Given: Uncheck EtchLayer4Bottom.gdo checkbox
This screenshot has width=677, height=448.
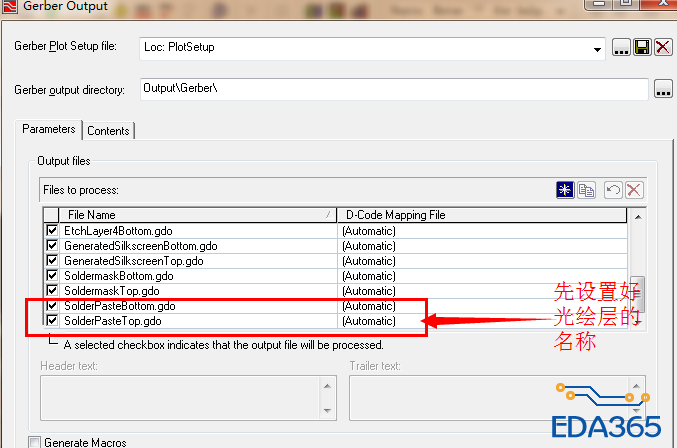Looking at the screenshot, I should click(x=52, y=230).
